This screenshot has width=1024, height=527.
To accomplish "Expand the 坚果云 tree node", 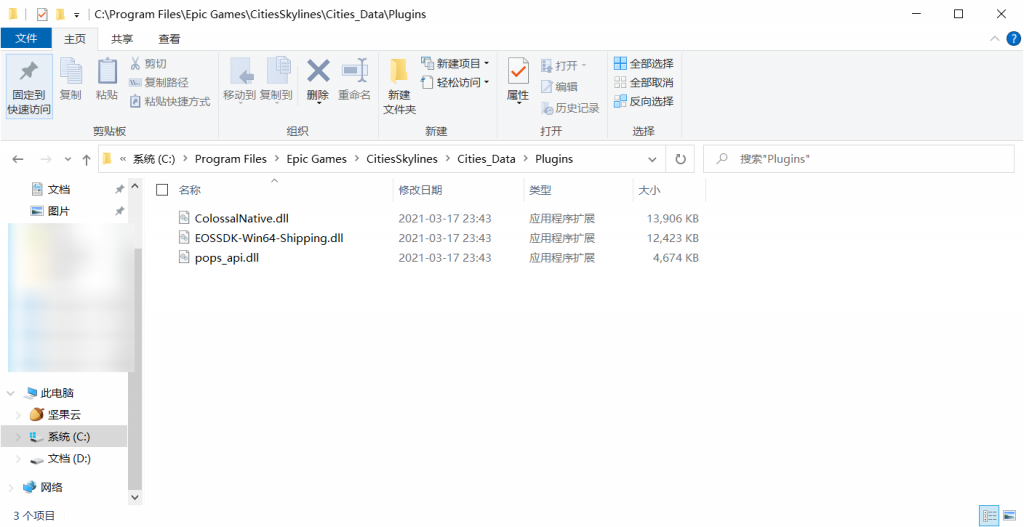I will click(x=18, y=415).
